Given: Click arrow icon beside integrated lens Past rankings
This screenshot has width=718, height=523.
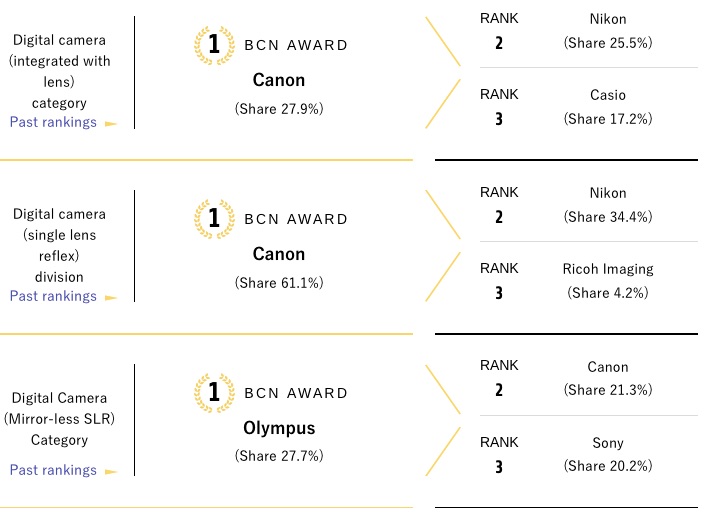Looking at the screenshot, I should pos(111,124).
